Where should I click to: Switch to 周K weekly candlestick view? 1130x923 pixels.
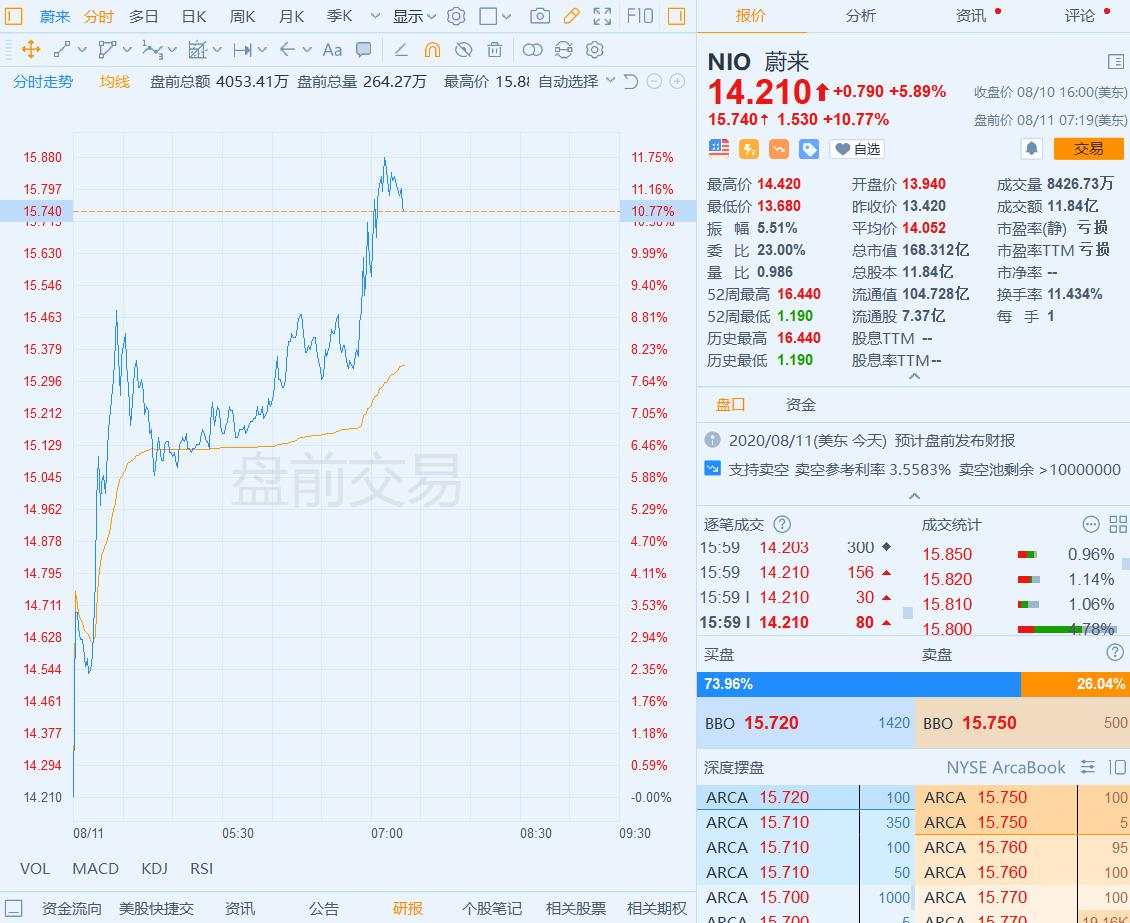(242, 16)
